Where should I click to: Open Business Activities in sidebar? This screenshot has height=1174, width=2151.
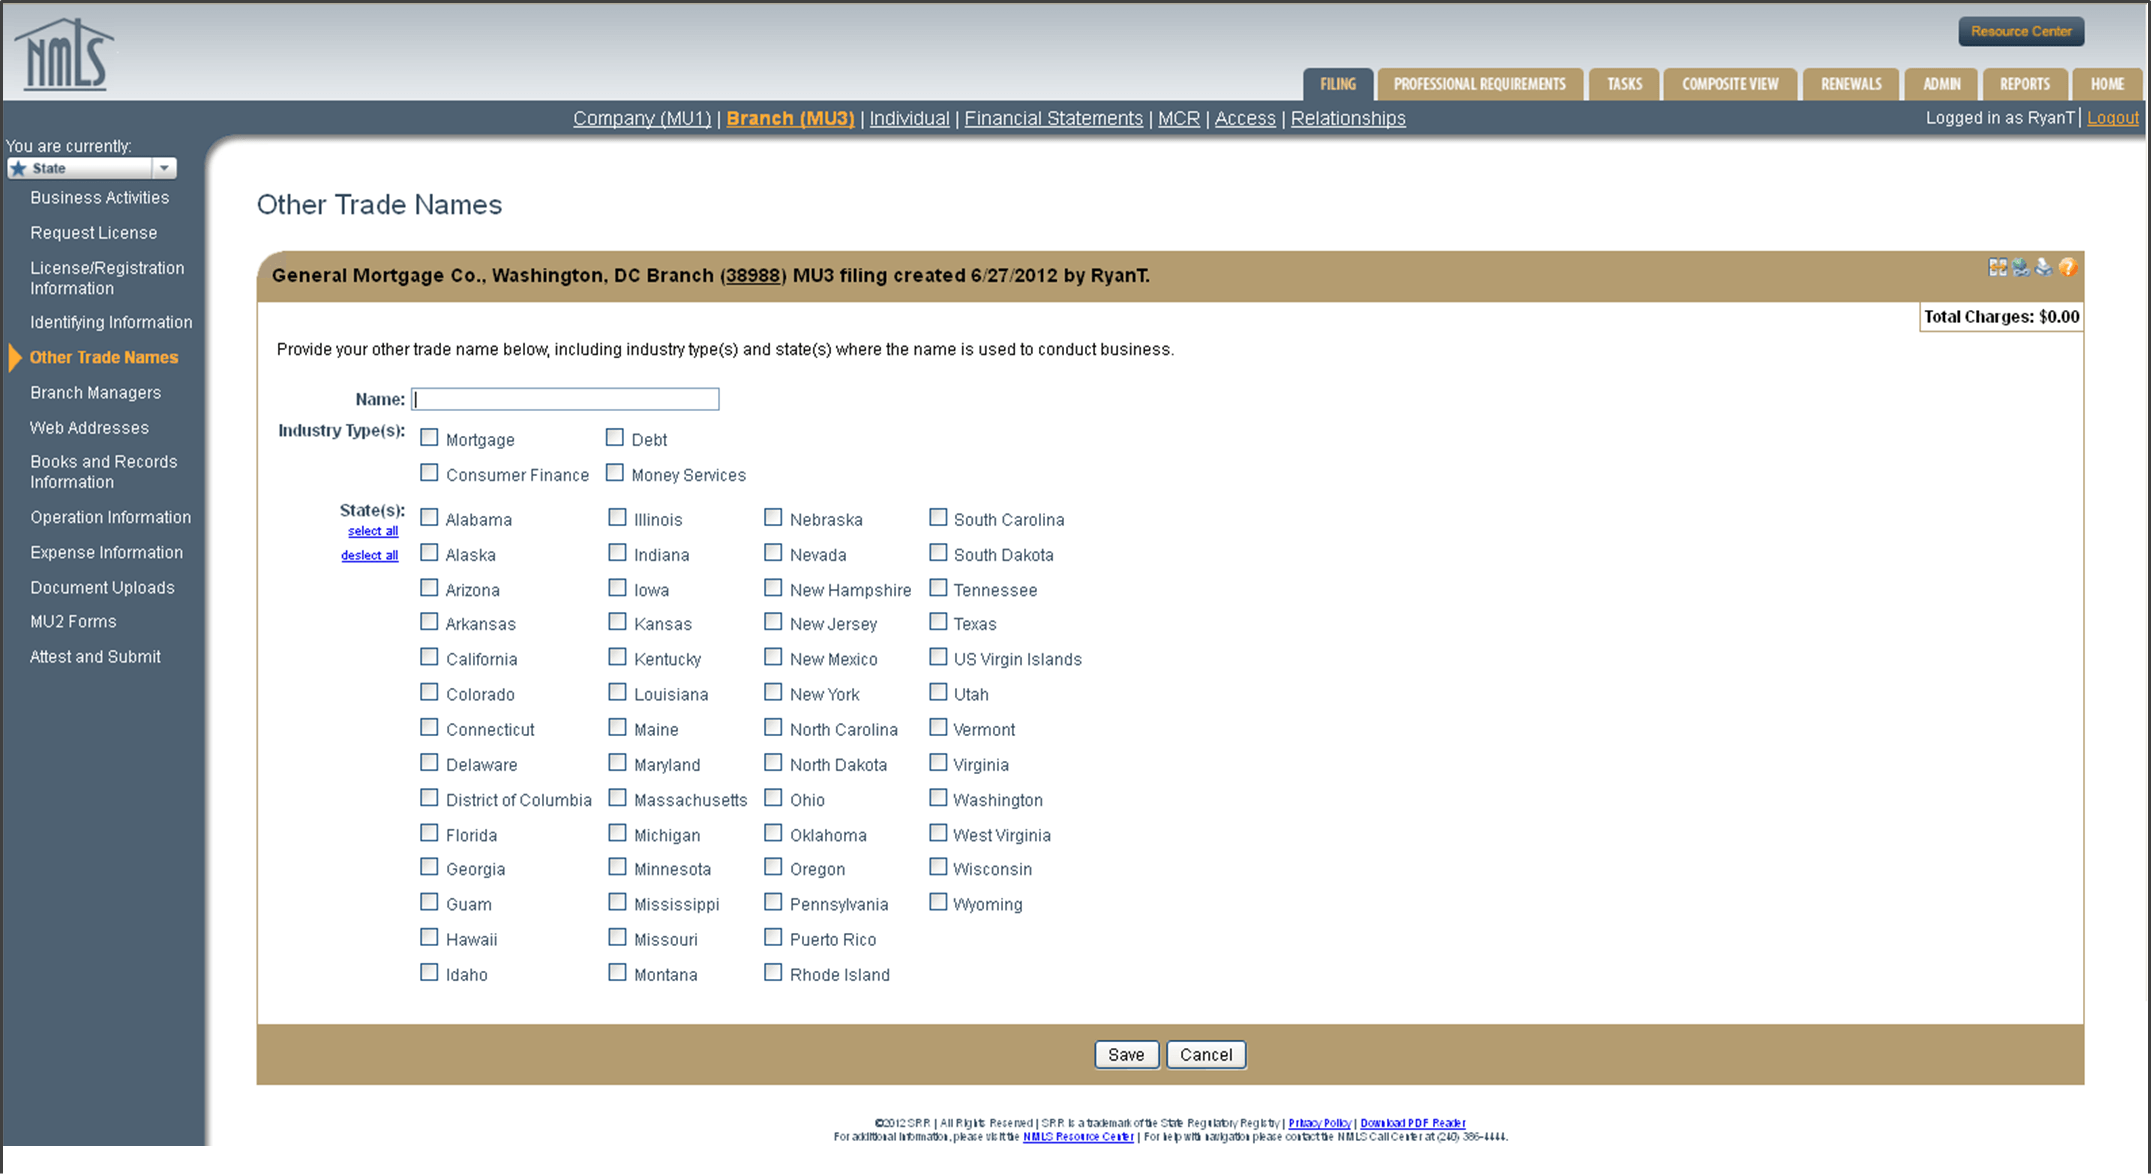99,197
